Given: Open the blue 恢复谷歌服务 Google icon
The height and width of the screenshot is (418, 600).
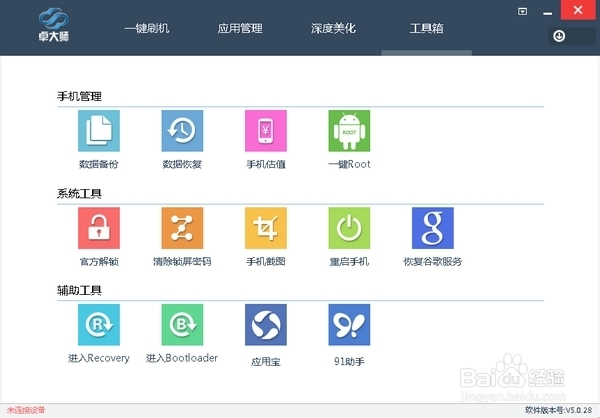Looking at the screenshot, I should tap(432, 228).
